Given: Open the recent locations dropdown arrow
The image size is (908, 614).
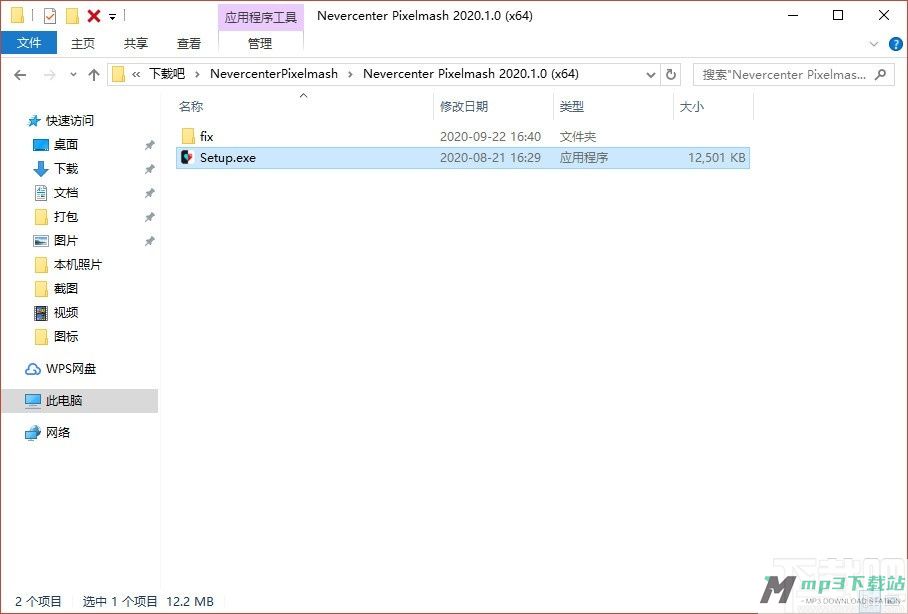Looking at the screenshot, I should [73, 75].
